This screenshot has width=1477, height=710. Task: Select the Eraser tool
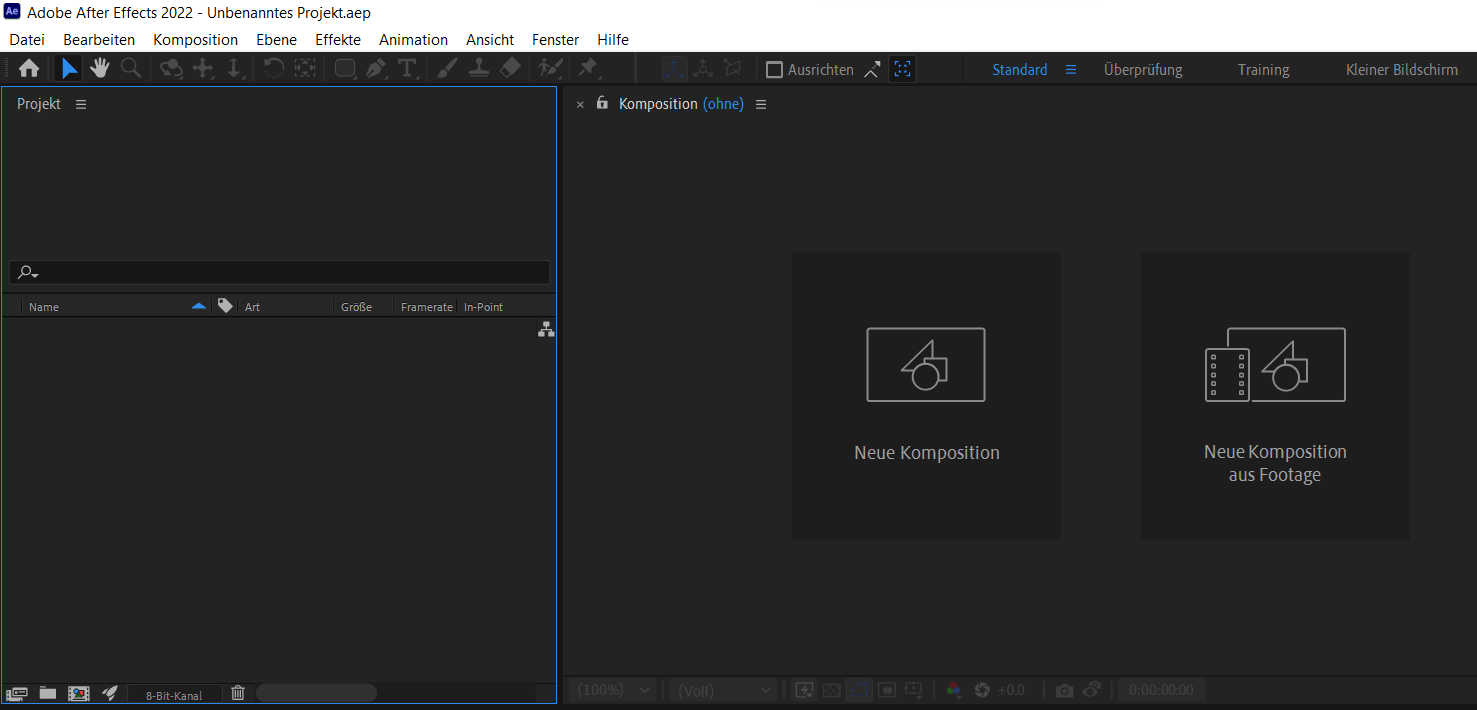click(x=510, y=69)
